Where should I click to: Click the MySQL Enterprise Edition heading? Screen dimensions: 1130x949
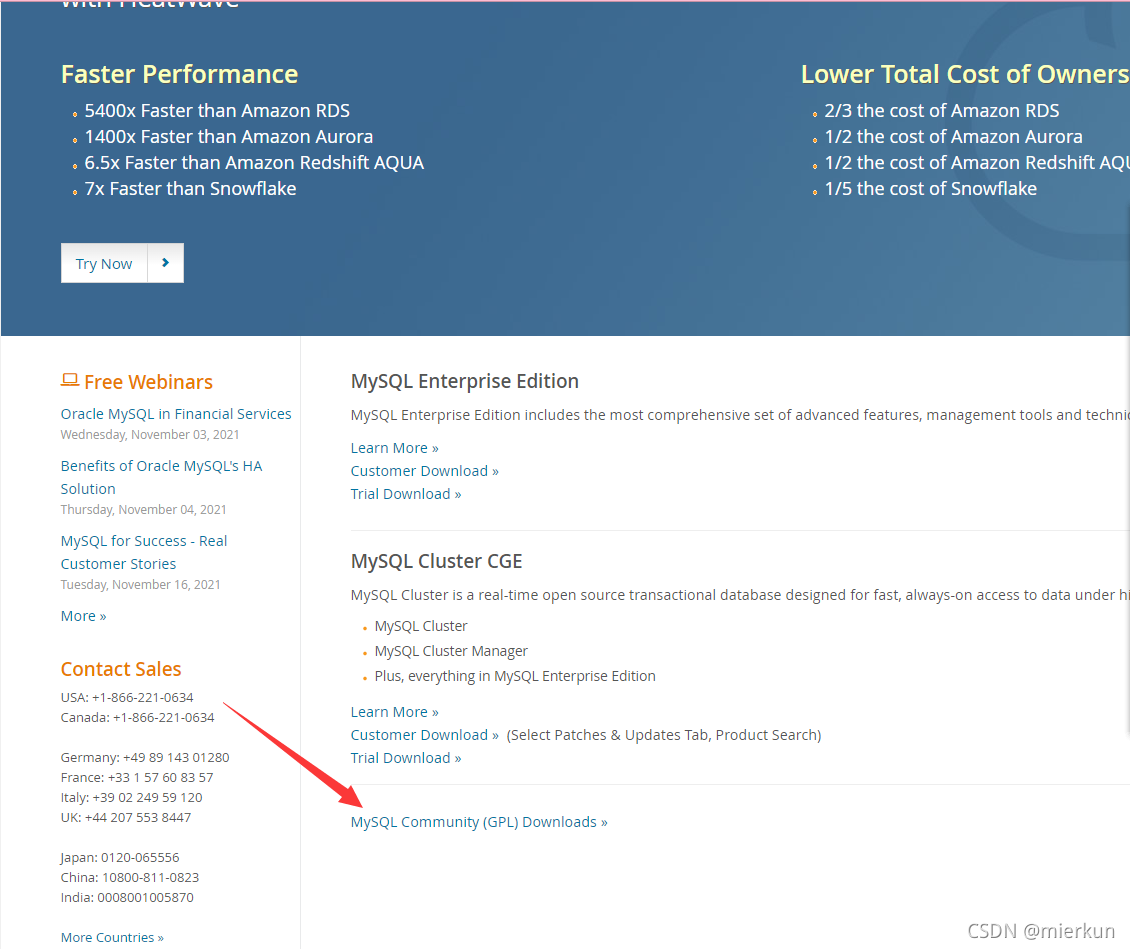click(x=465, y=381)
